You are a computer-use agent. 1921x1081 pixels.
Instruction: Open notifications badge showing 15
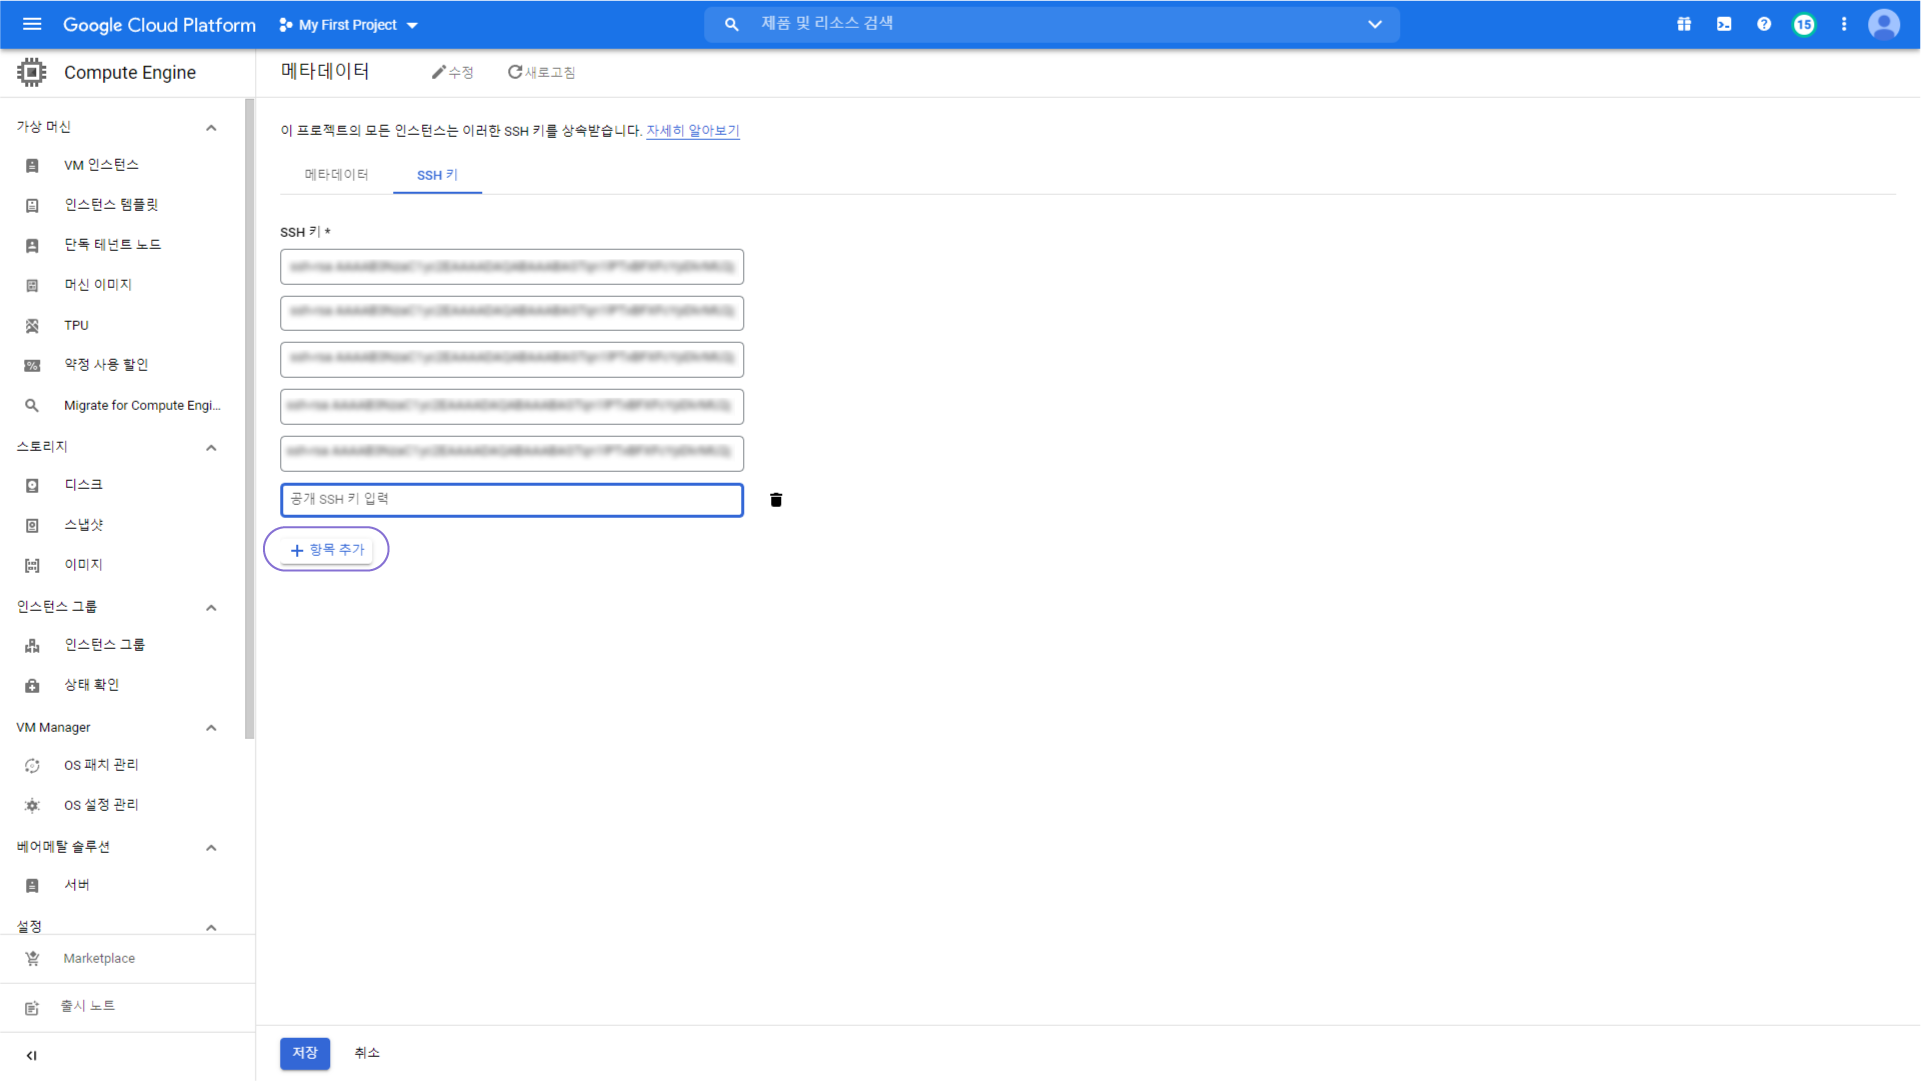click(x=1804, y=24)
